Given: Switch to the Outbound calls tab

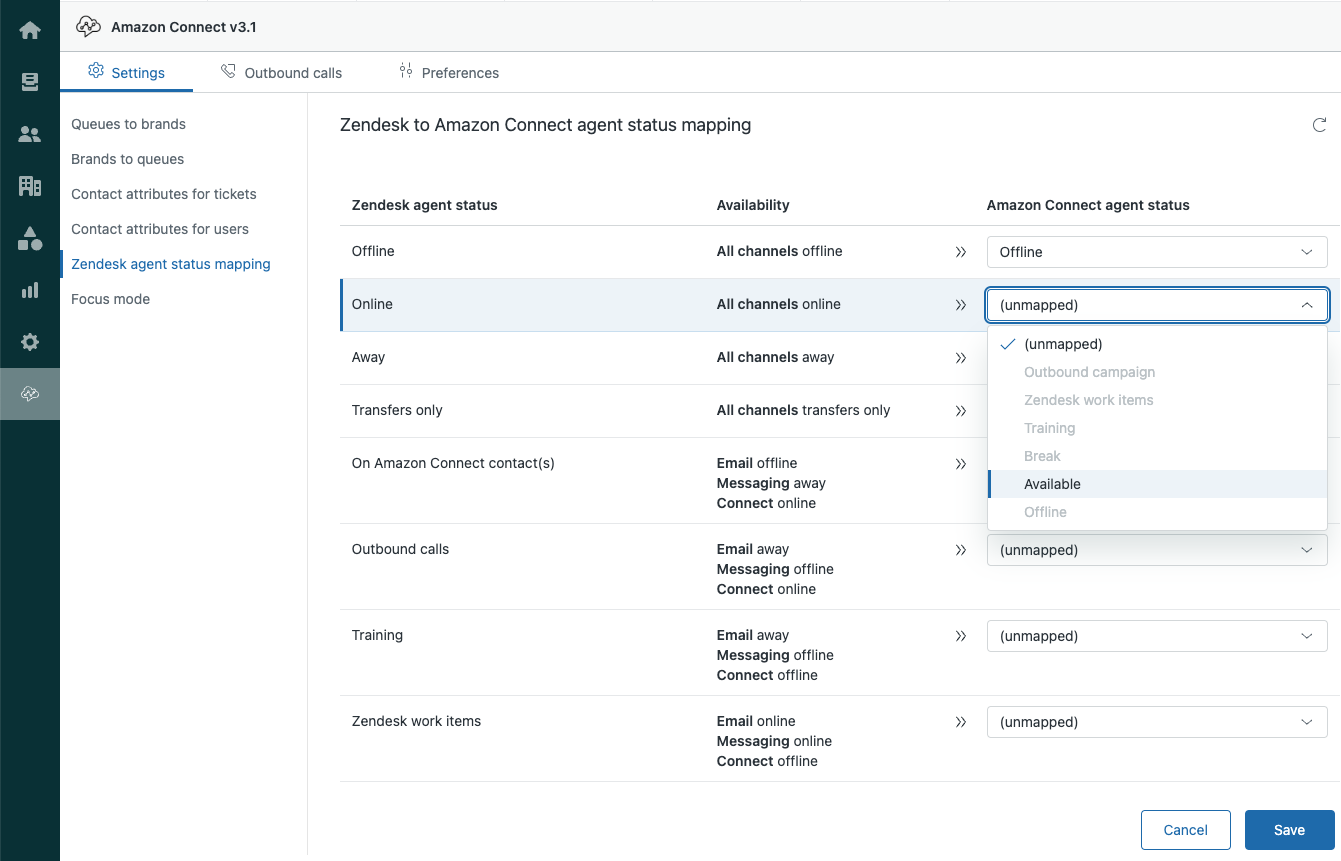Looking at the screenshot, I should 282,73.
